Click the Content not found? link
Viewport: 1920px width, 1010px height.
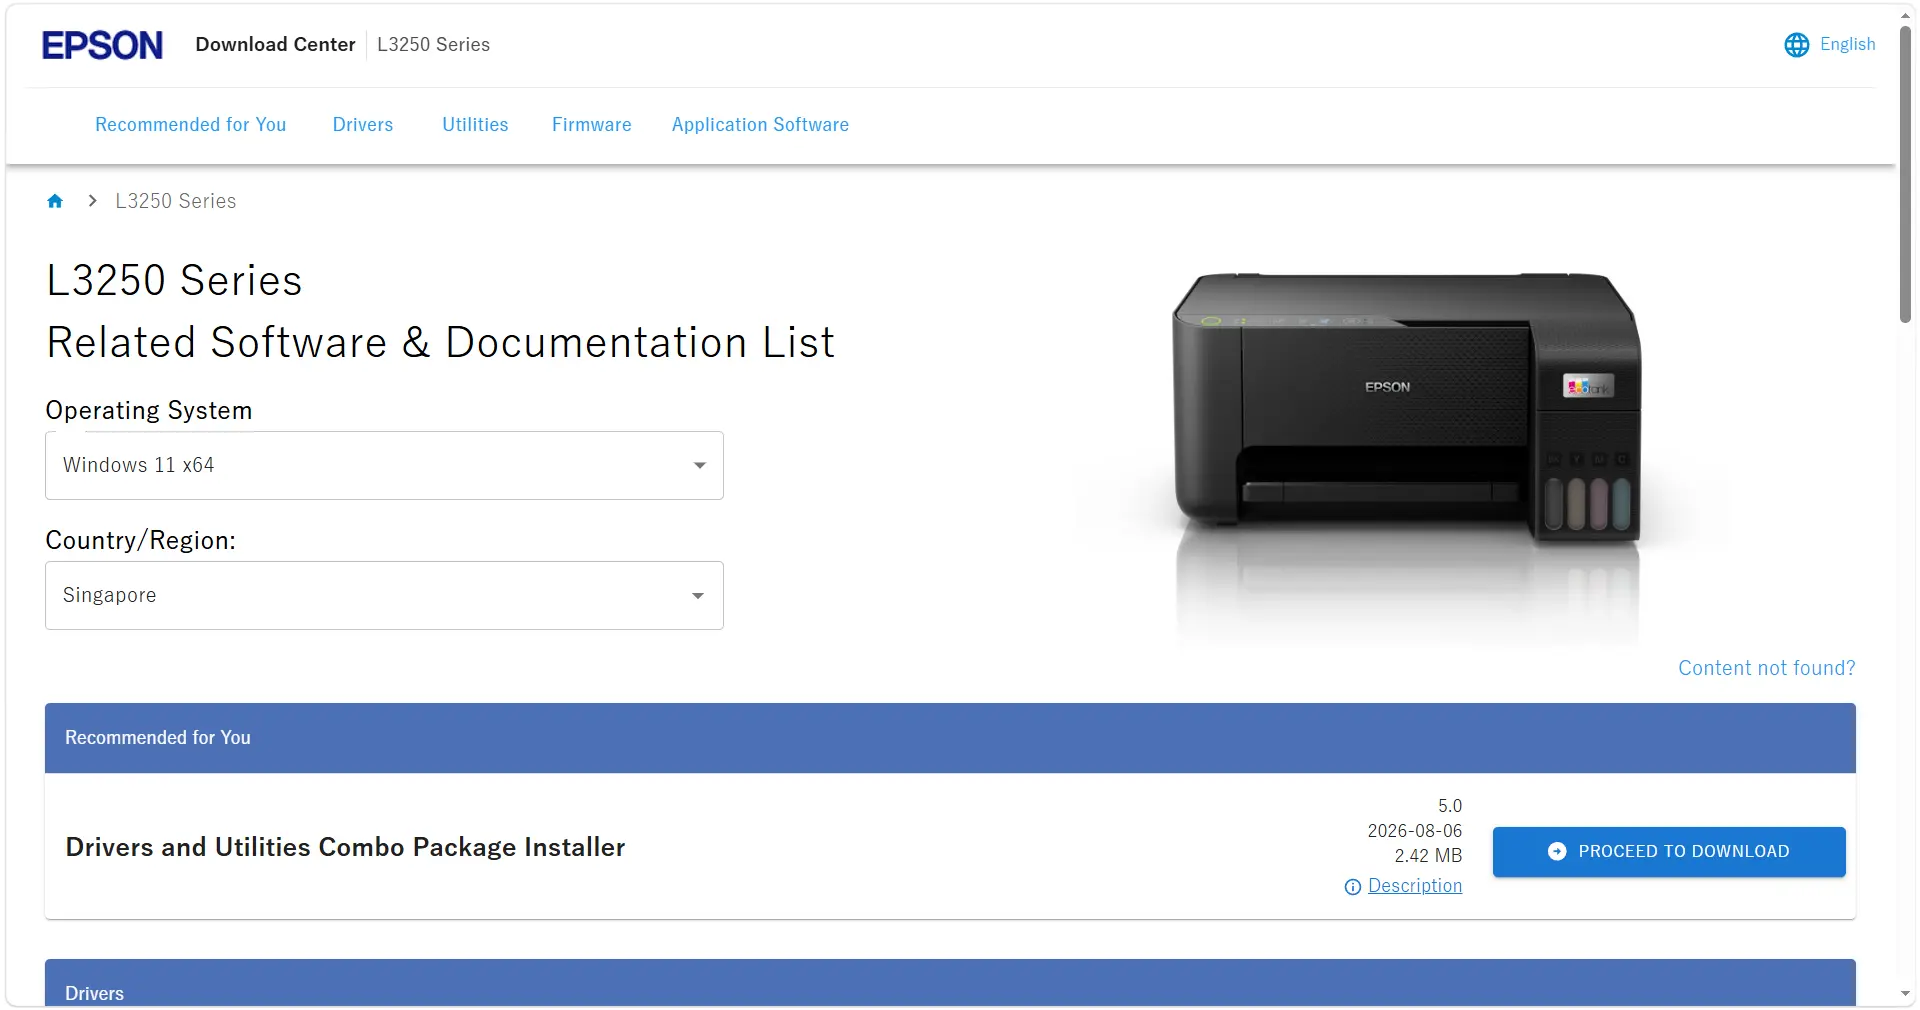(x=1767, y=668)
